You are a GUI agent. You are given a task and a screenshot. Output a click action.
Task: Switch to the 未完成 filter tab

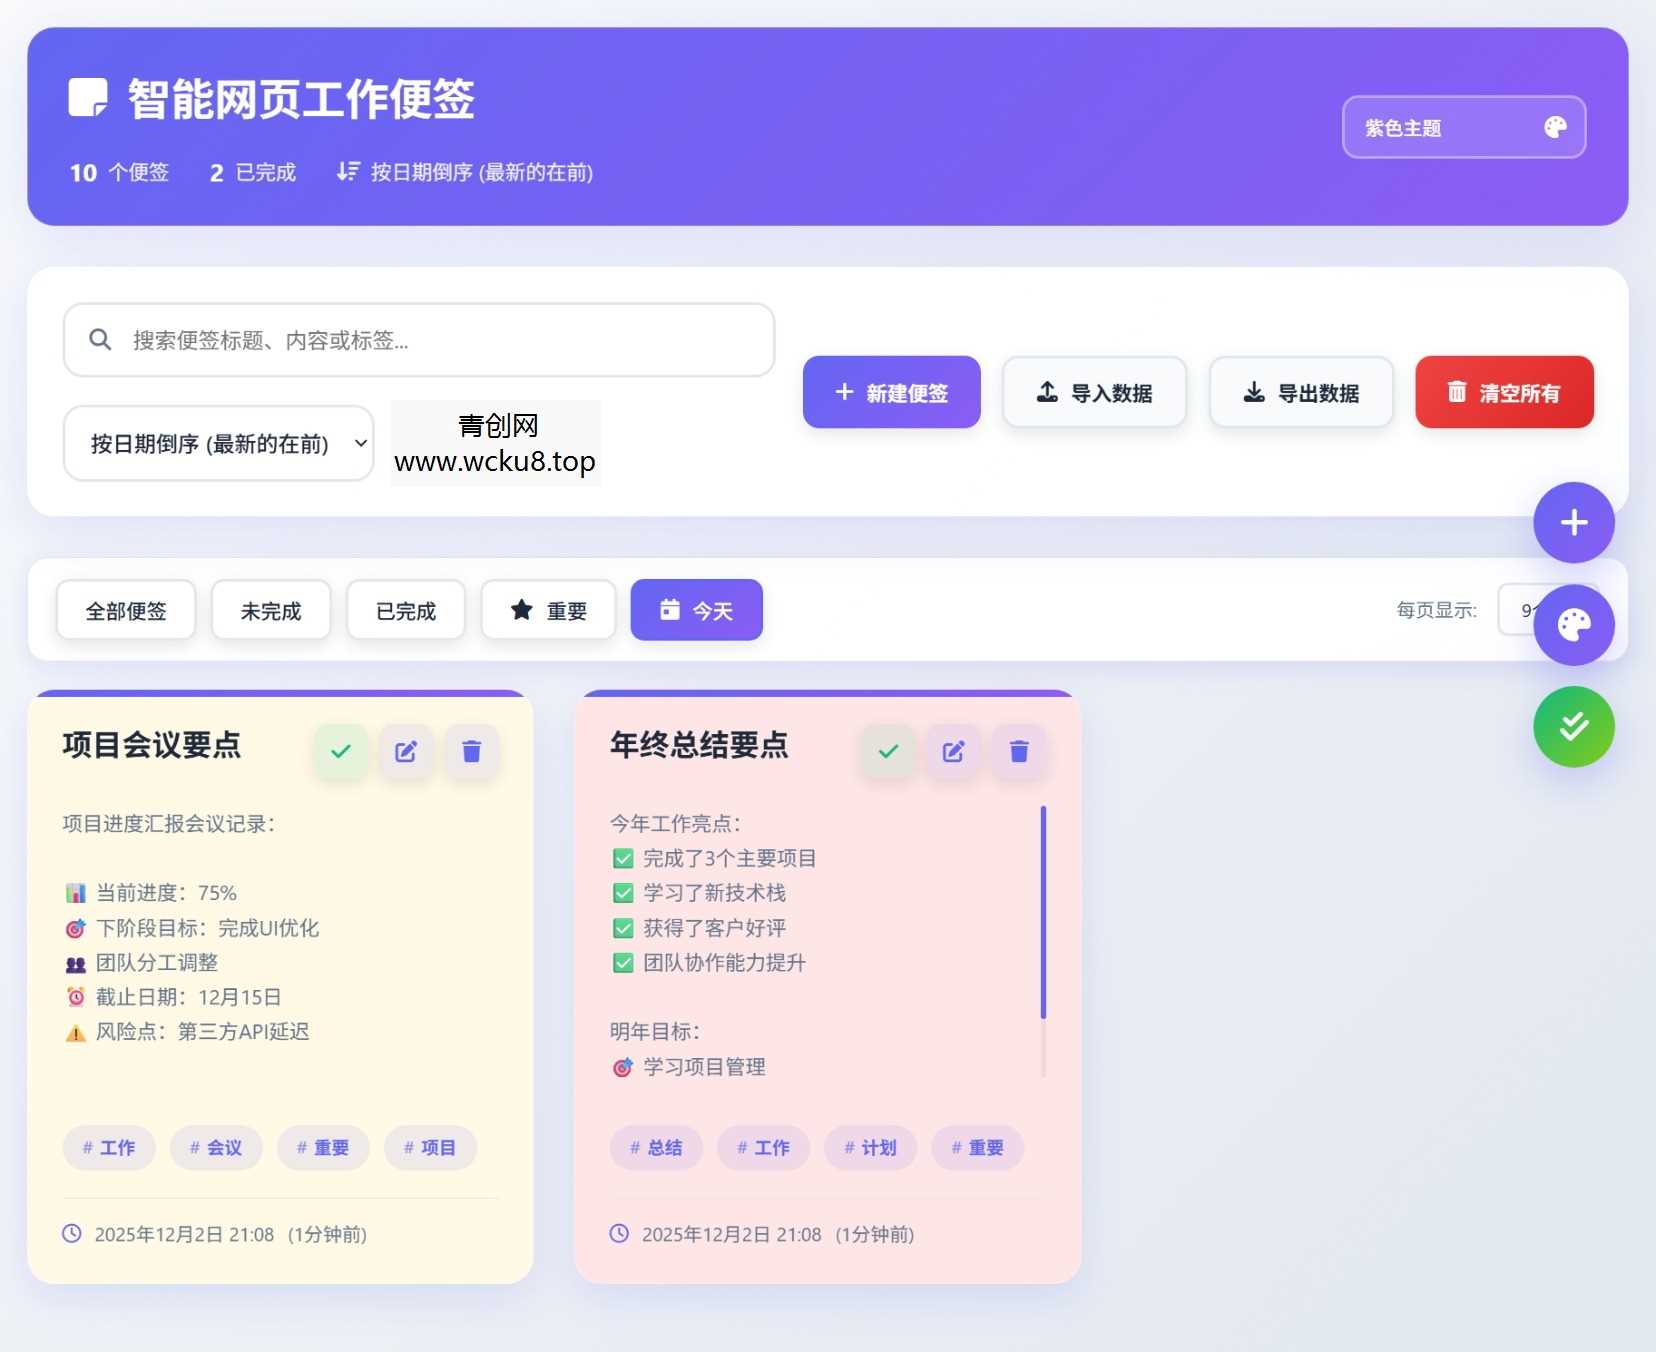[x=270, y=609]
